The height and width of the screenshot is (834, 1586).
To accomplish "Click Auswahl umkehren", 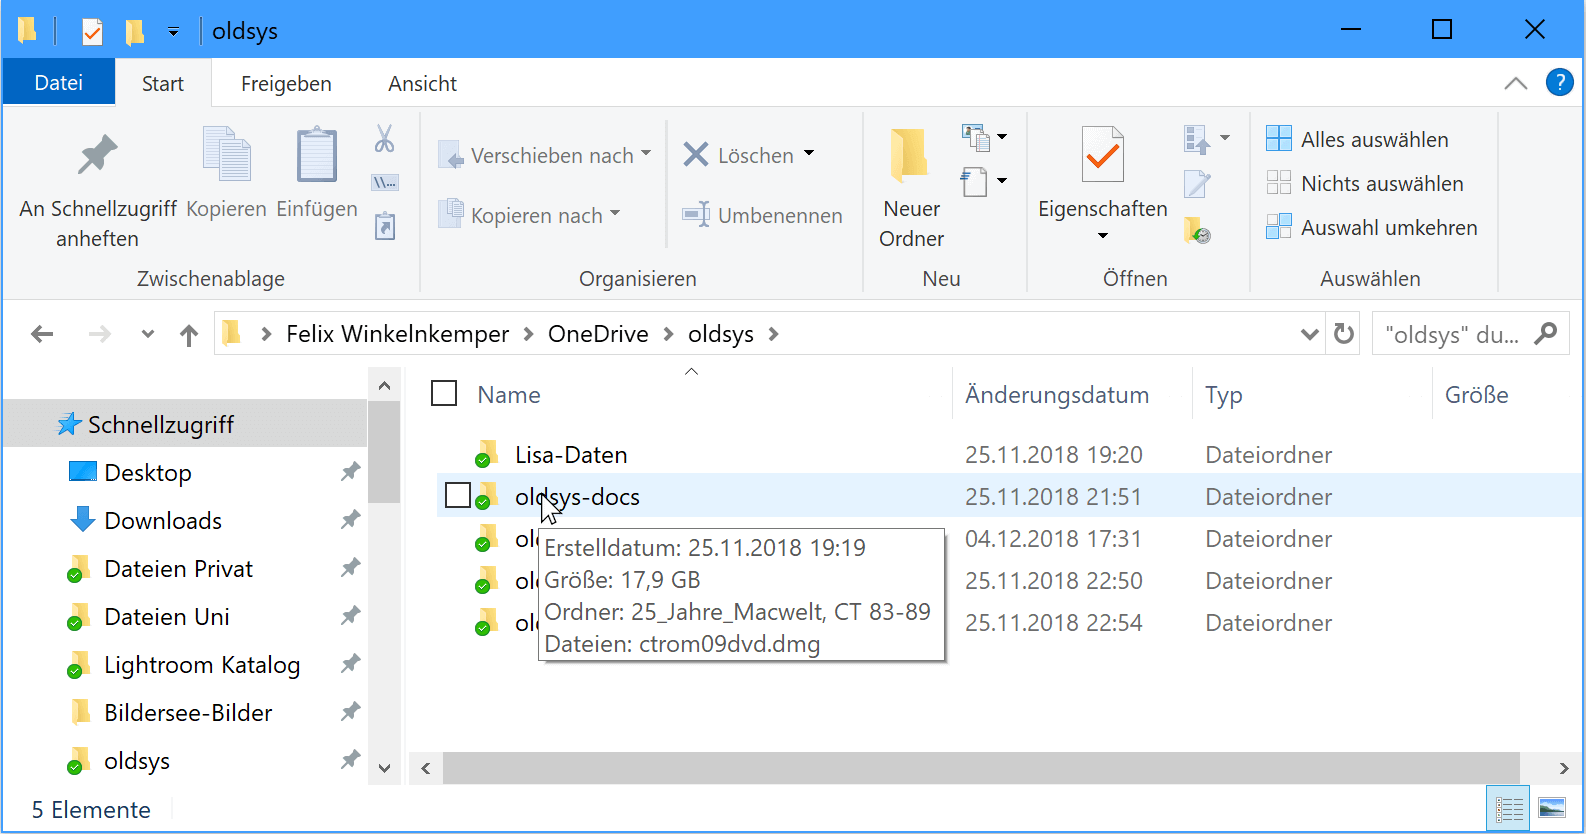I will [x=1372, y=227].
